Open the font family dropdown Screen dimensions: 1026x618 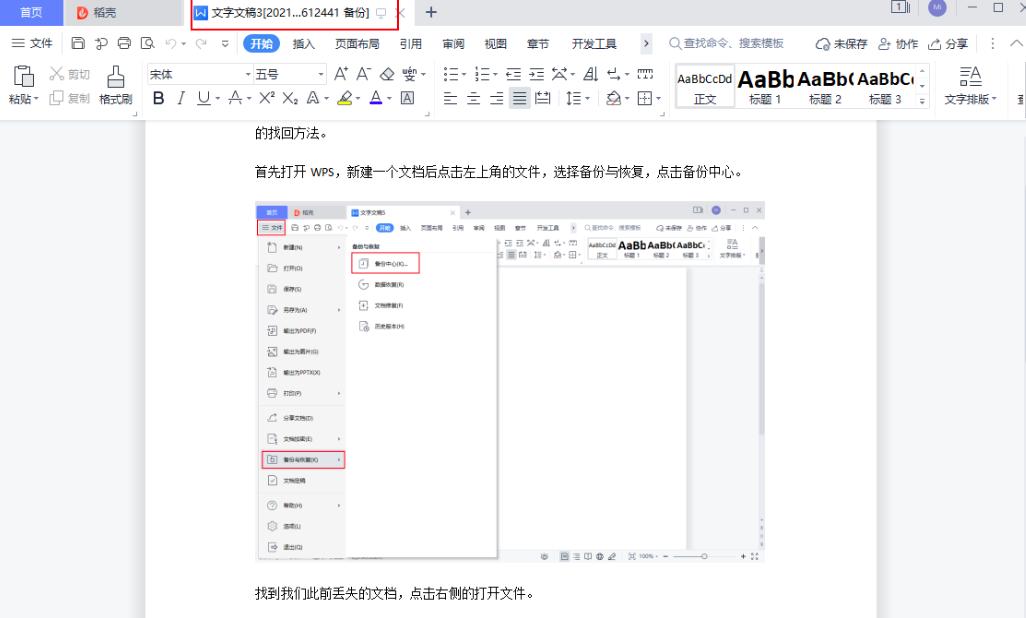click(x=247, y=74)
